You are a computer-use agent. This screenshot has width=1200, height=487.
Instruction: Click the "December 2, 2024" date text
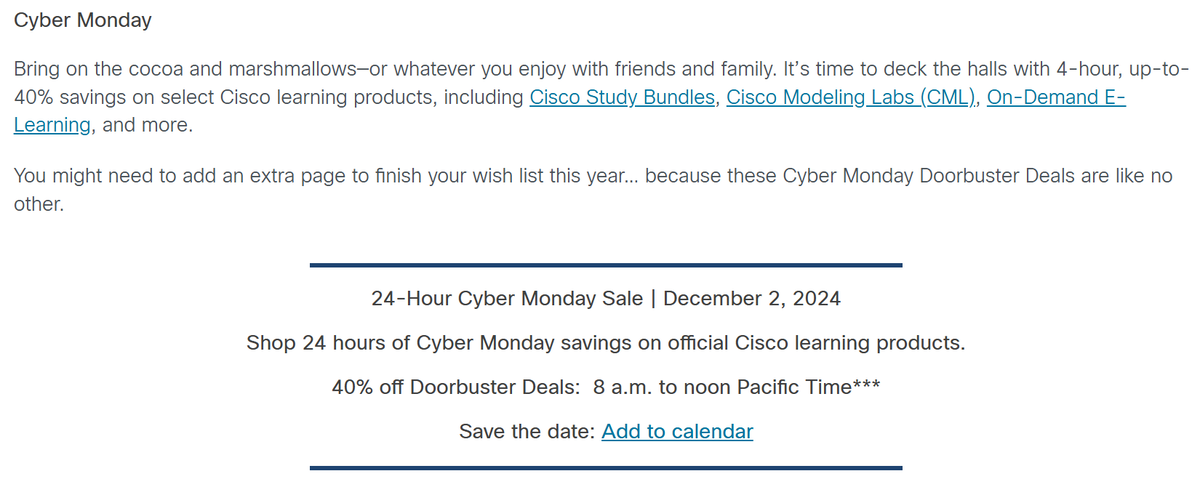pyautogui.click(x=752, y=298)
